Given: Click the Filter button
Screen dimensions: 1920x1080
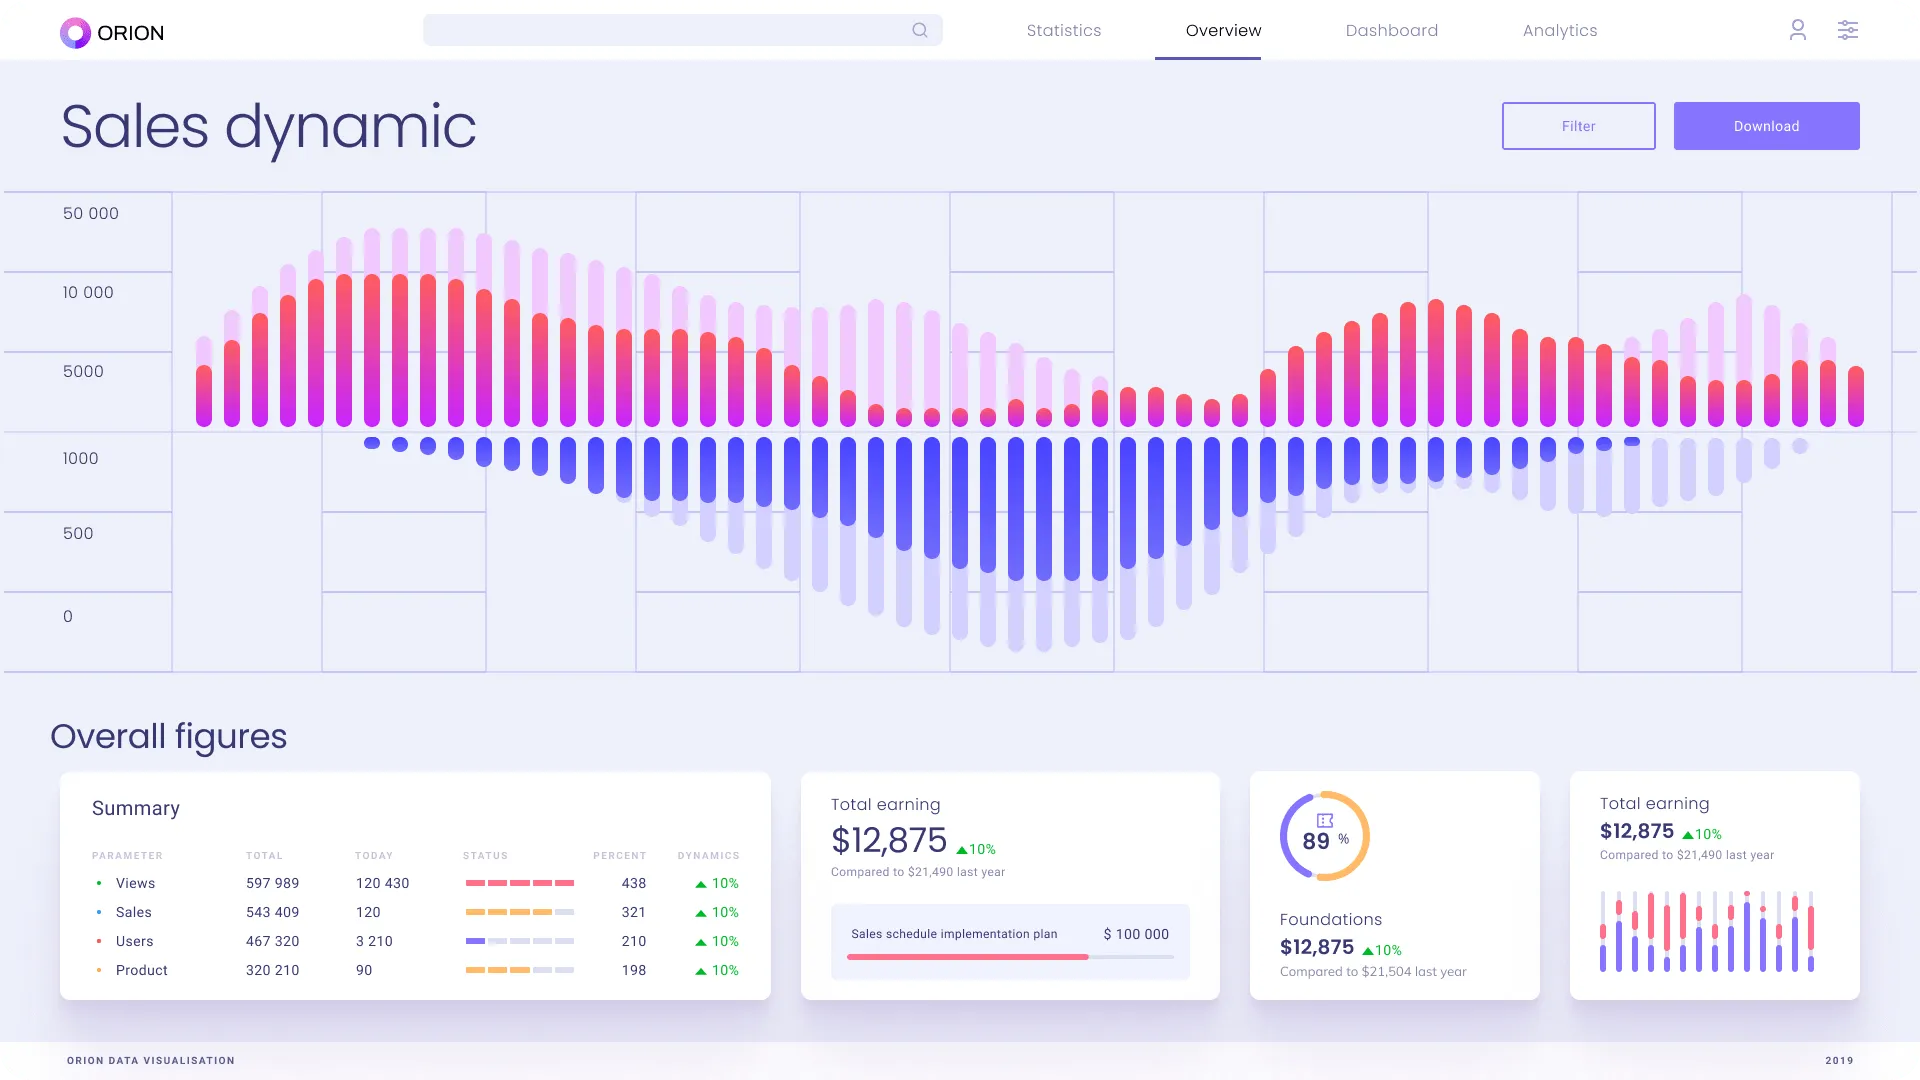Looking at the screenshot, I should [1578, 126].
